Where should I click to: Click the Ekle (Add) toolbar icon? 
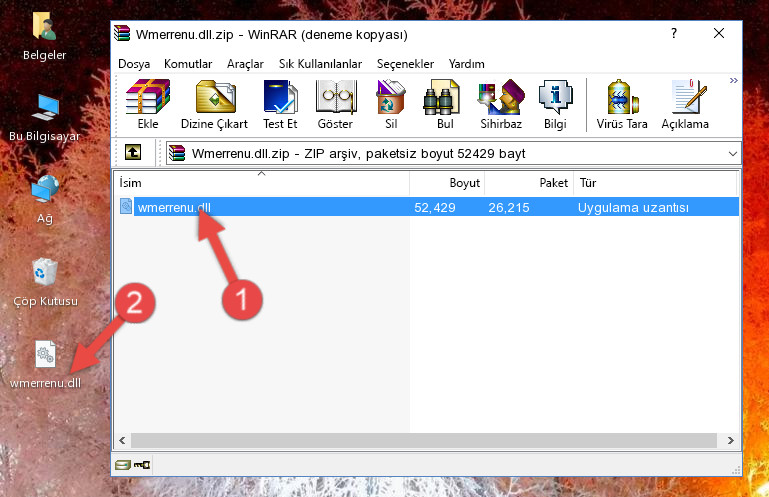(x=148, y=105)
